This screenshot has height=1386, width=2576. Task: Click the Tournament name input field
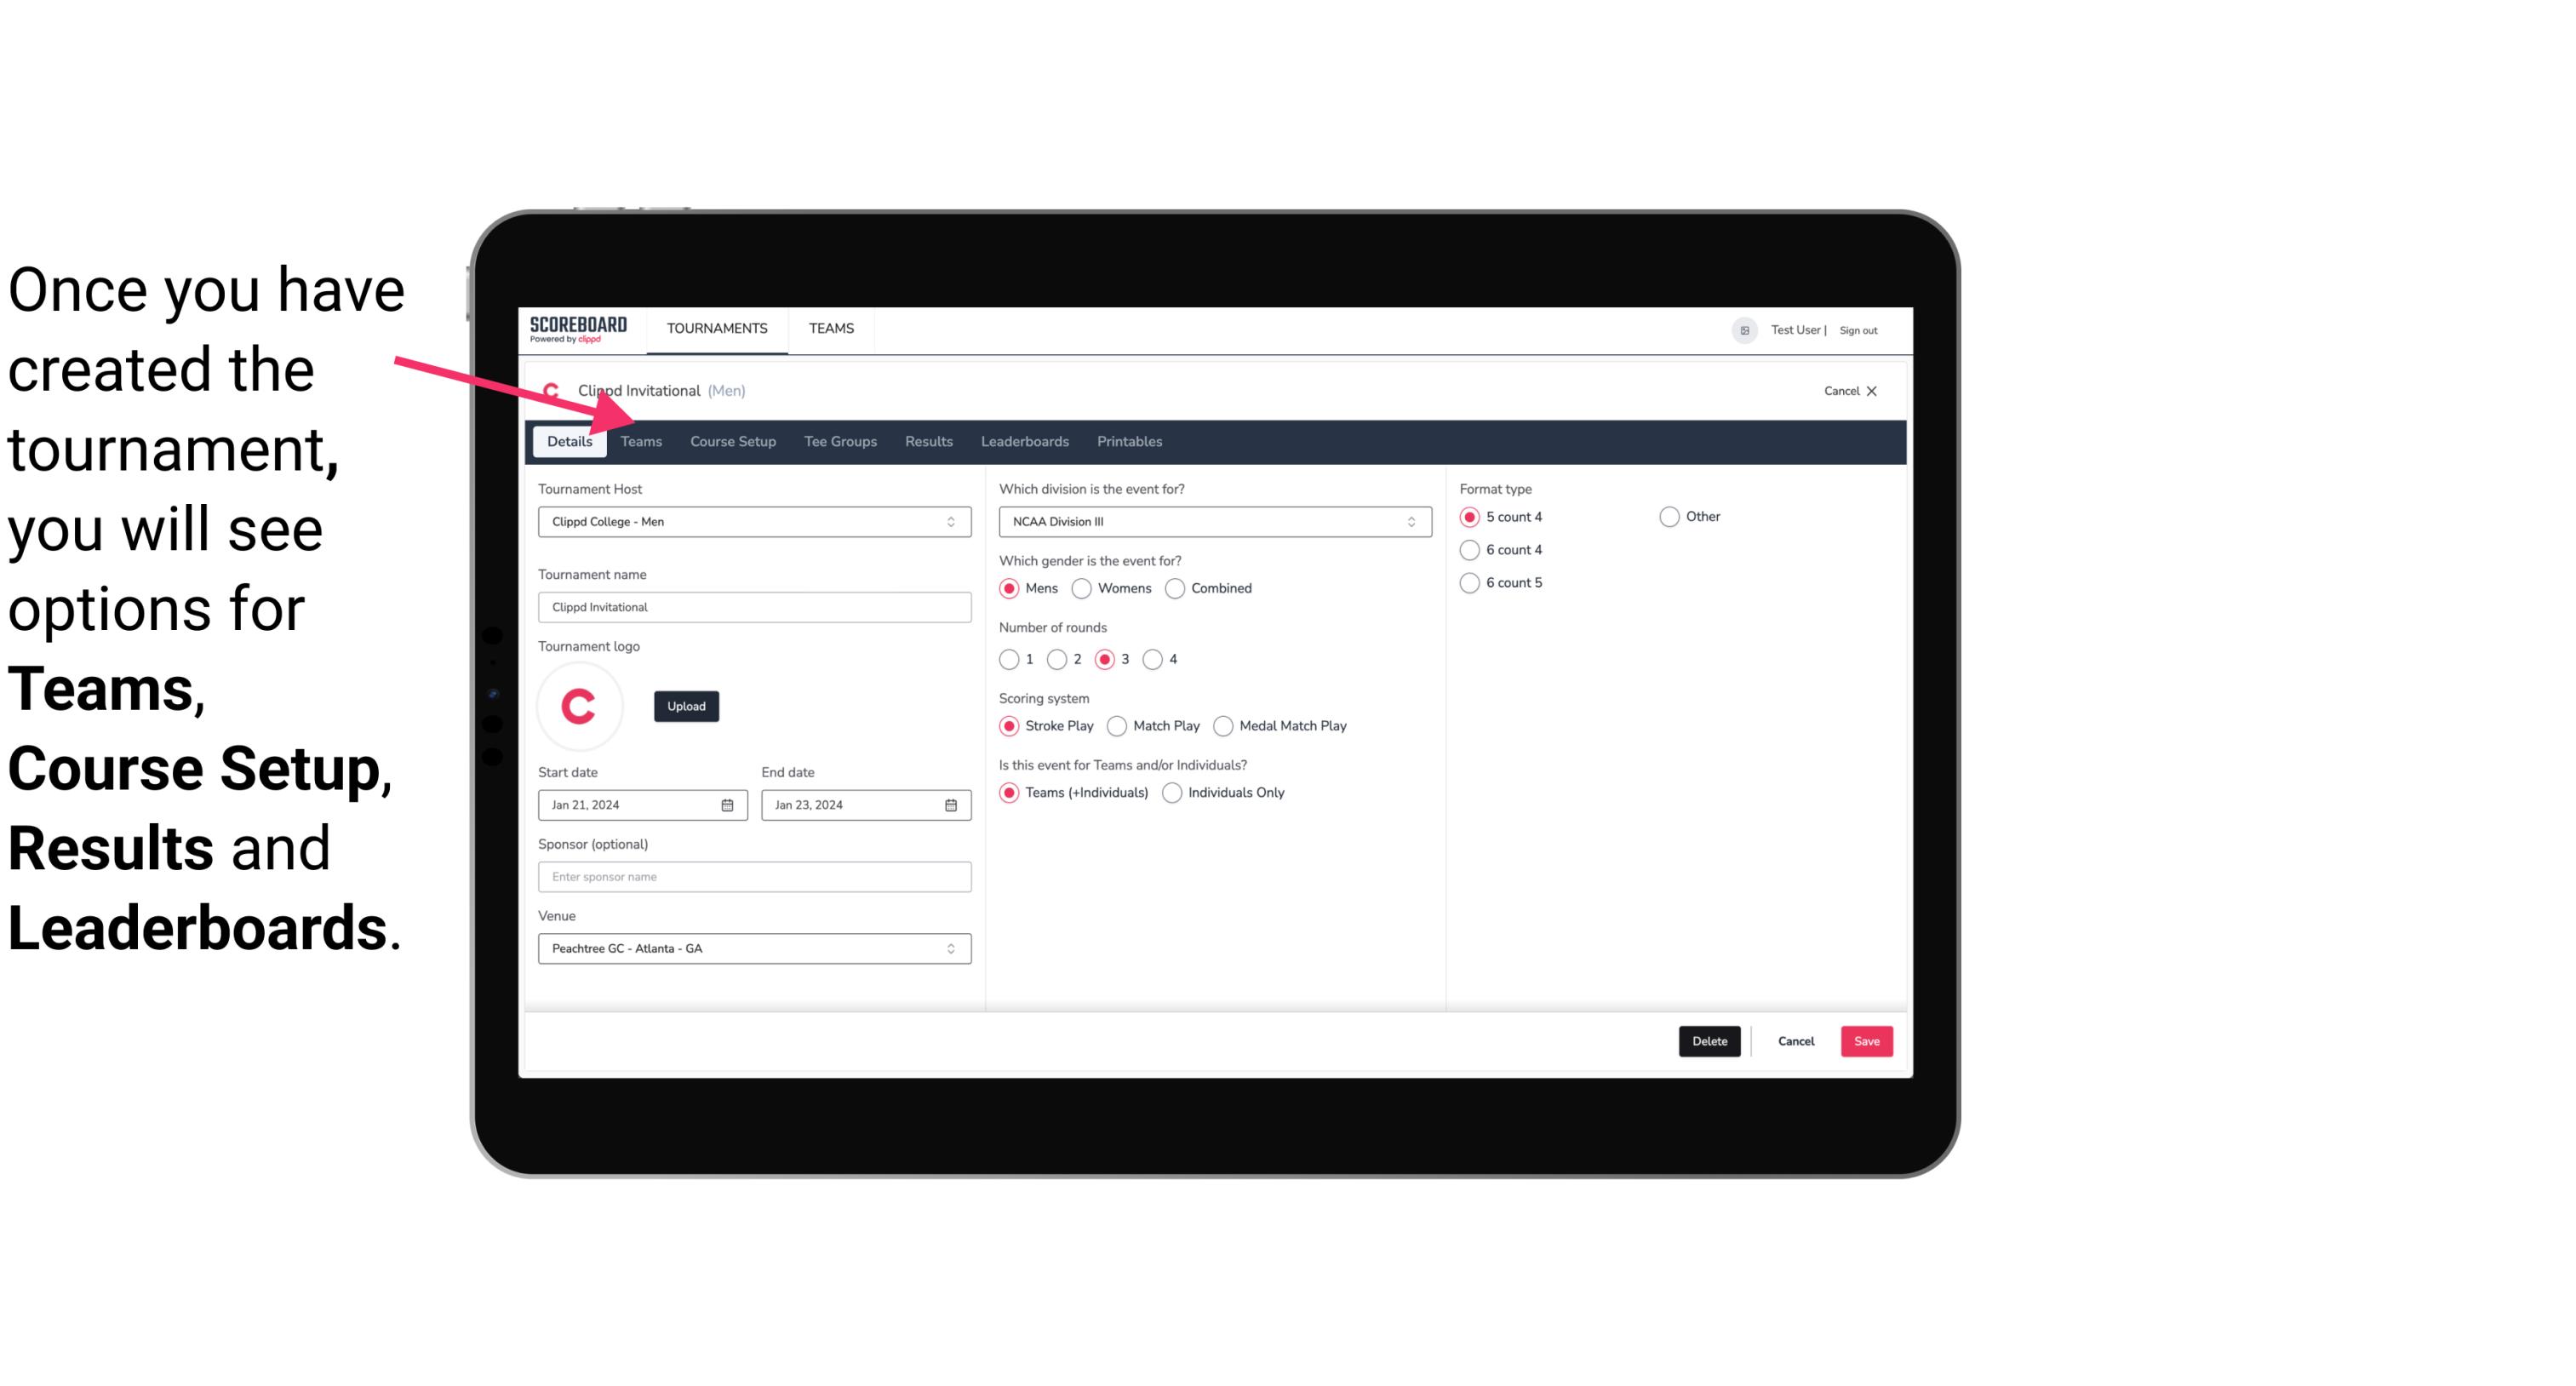pyautogui.click(x=753, y=606)
